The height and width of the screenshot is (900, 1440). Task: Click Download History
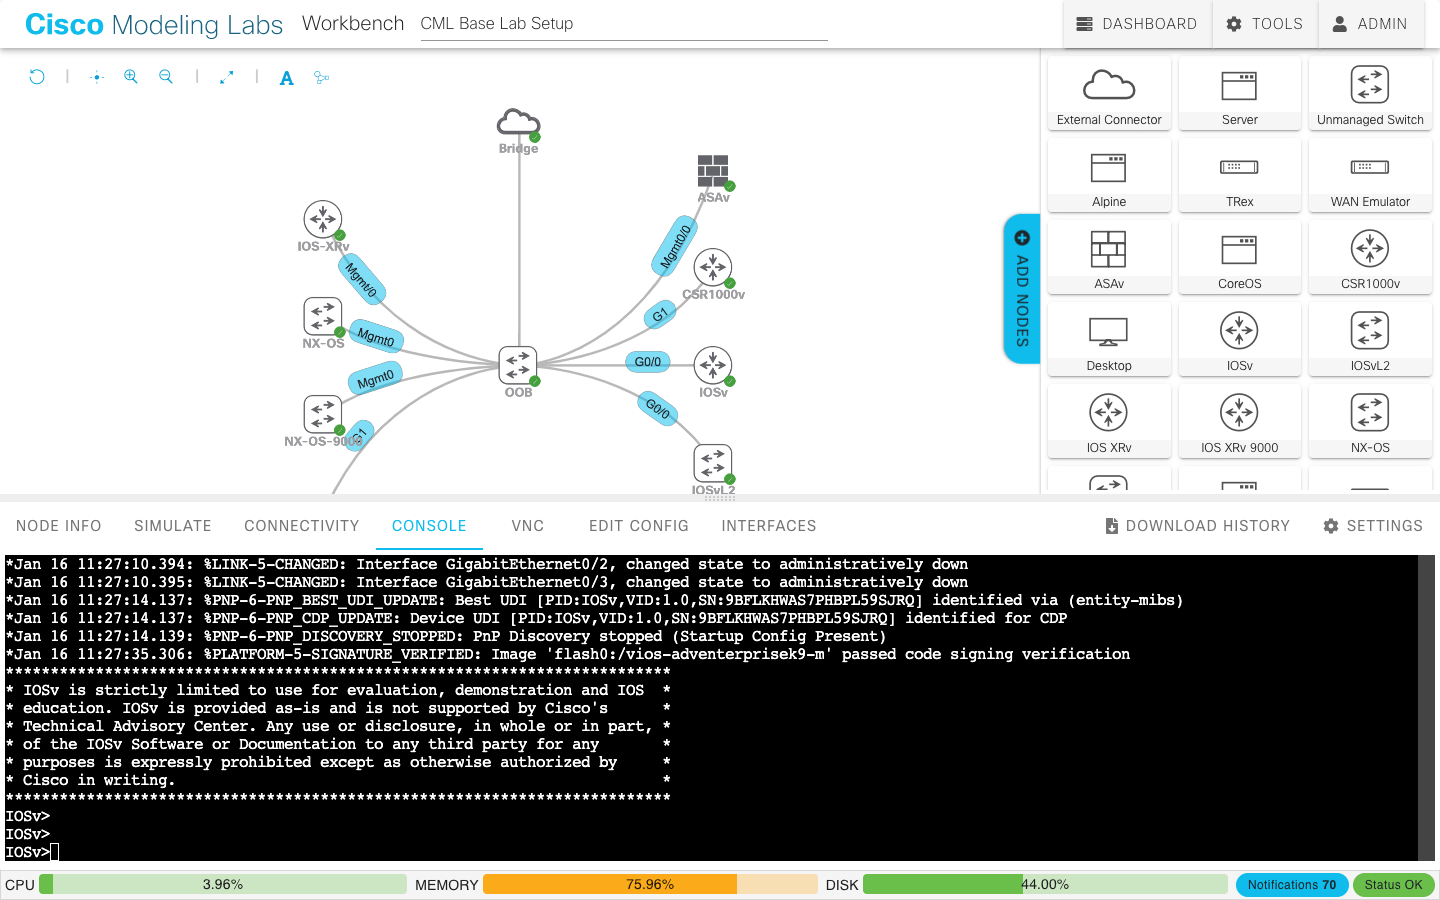1197,525
